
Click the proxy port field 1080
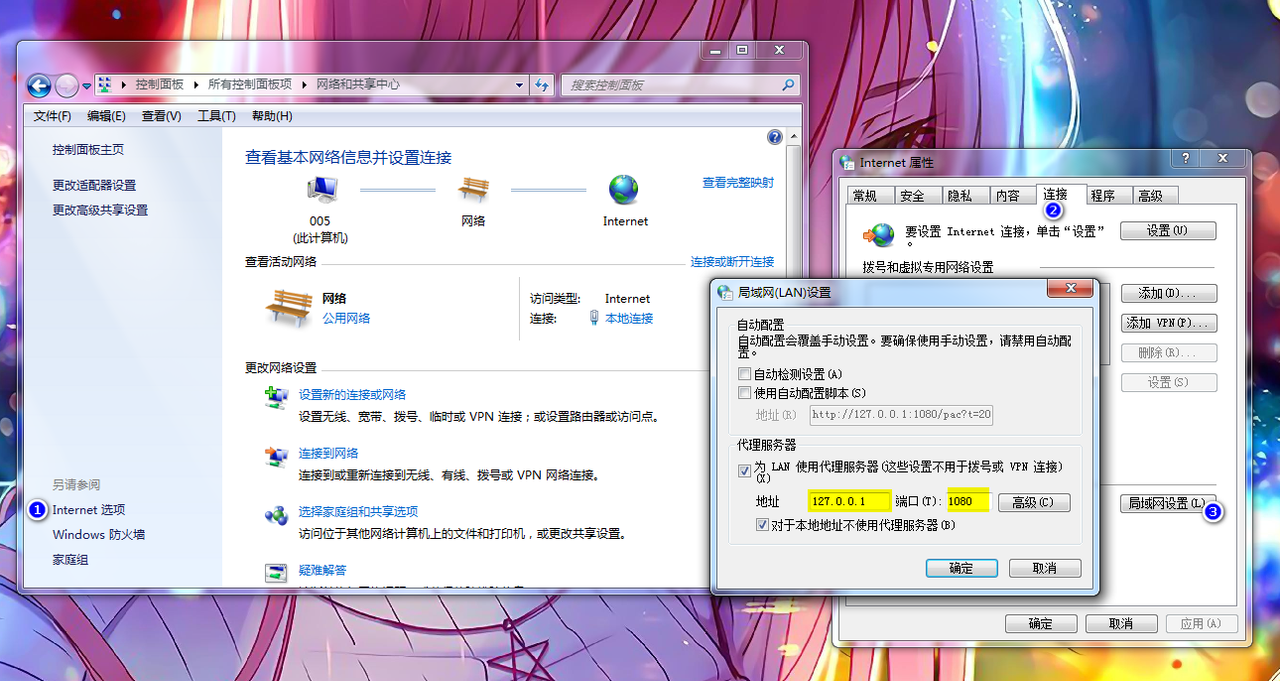point(968,501)
